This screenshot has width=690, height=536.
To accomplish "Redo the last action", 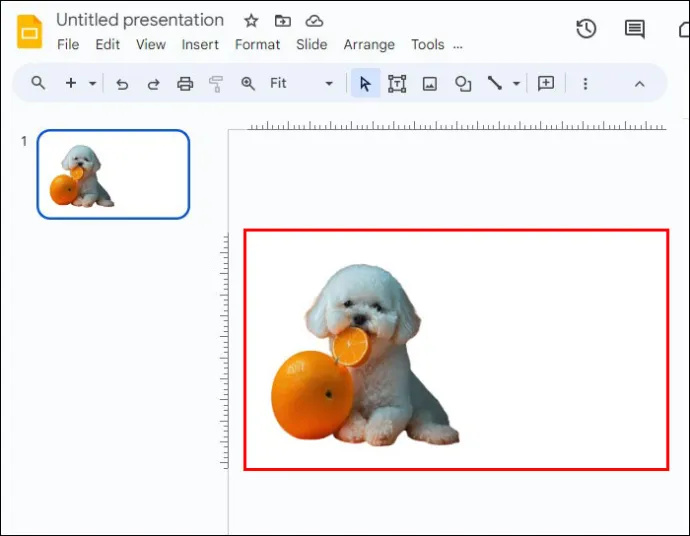I will click(x=154, y=84).
